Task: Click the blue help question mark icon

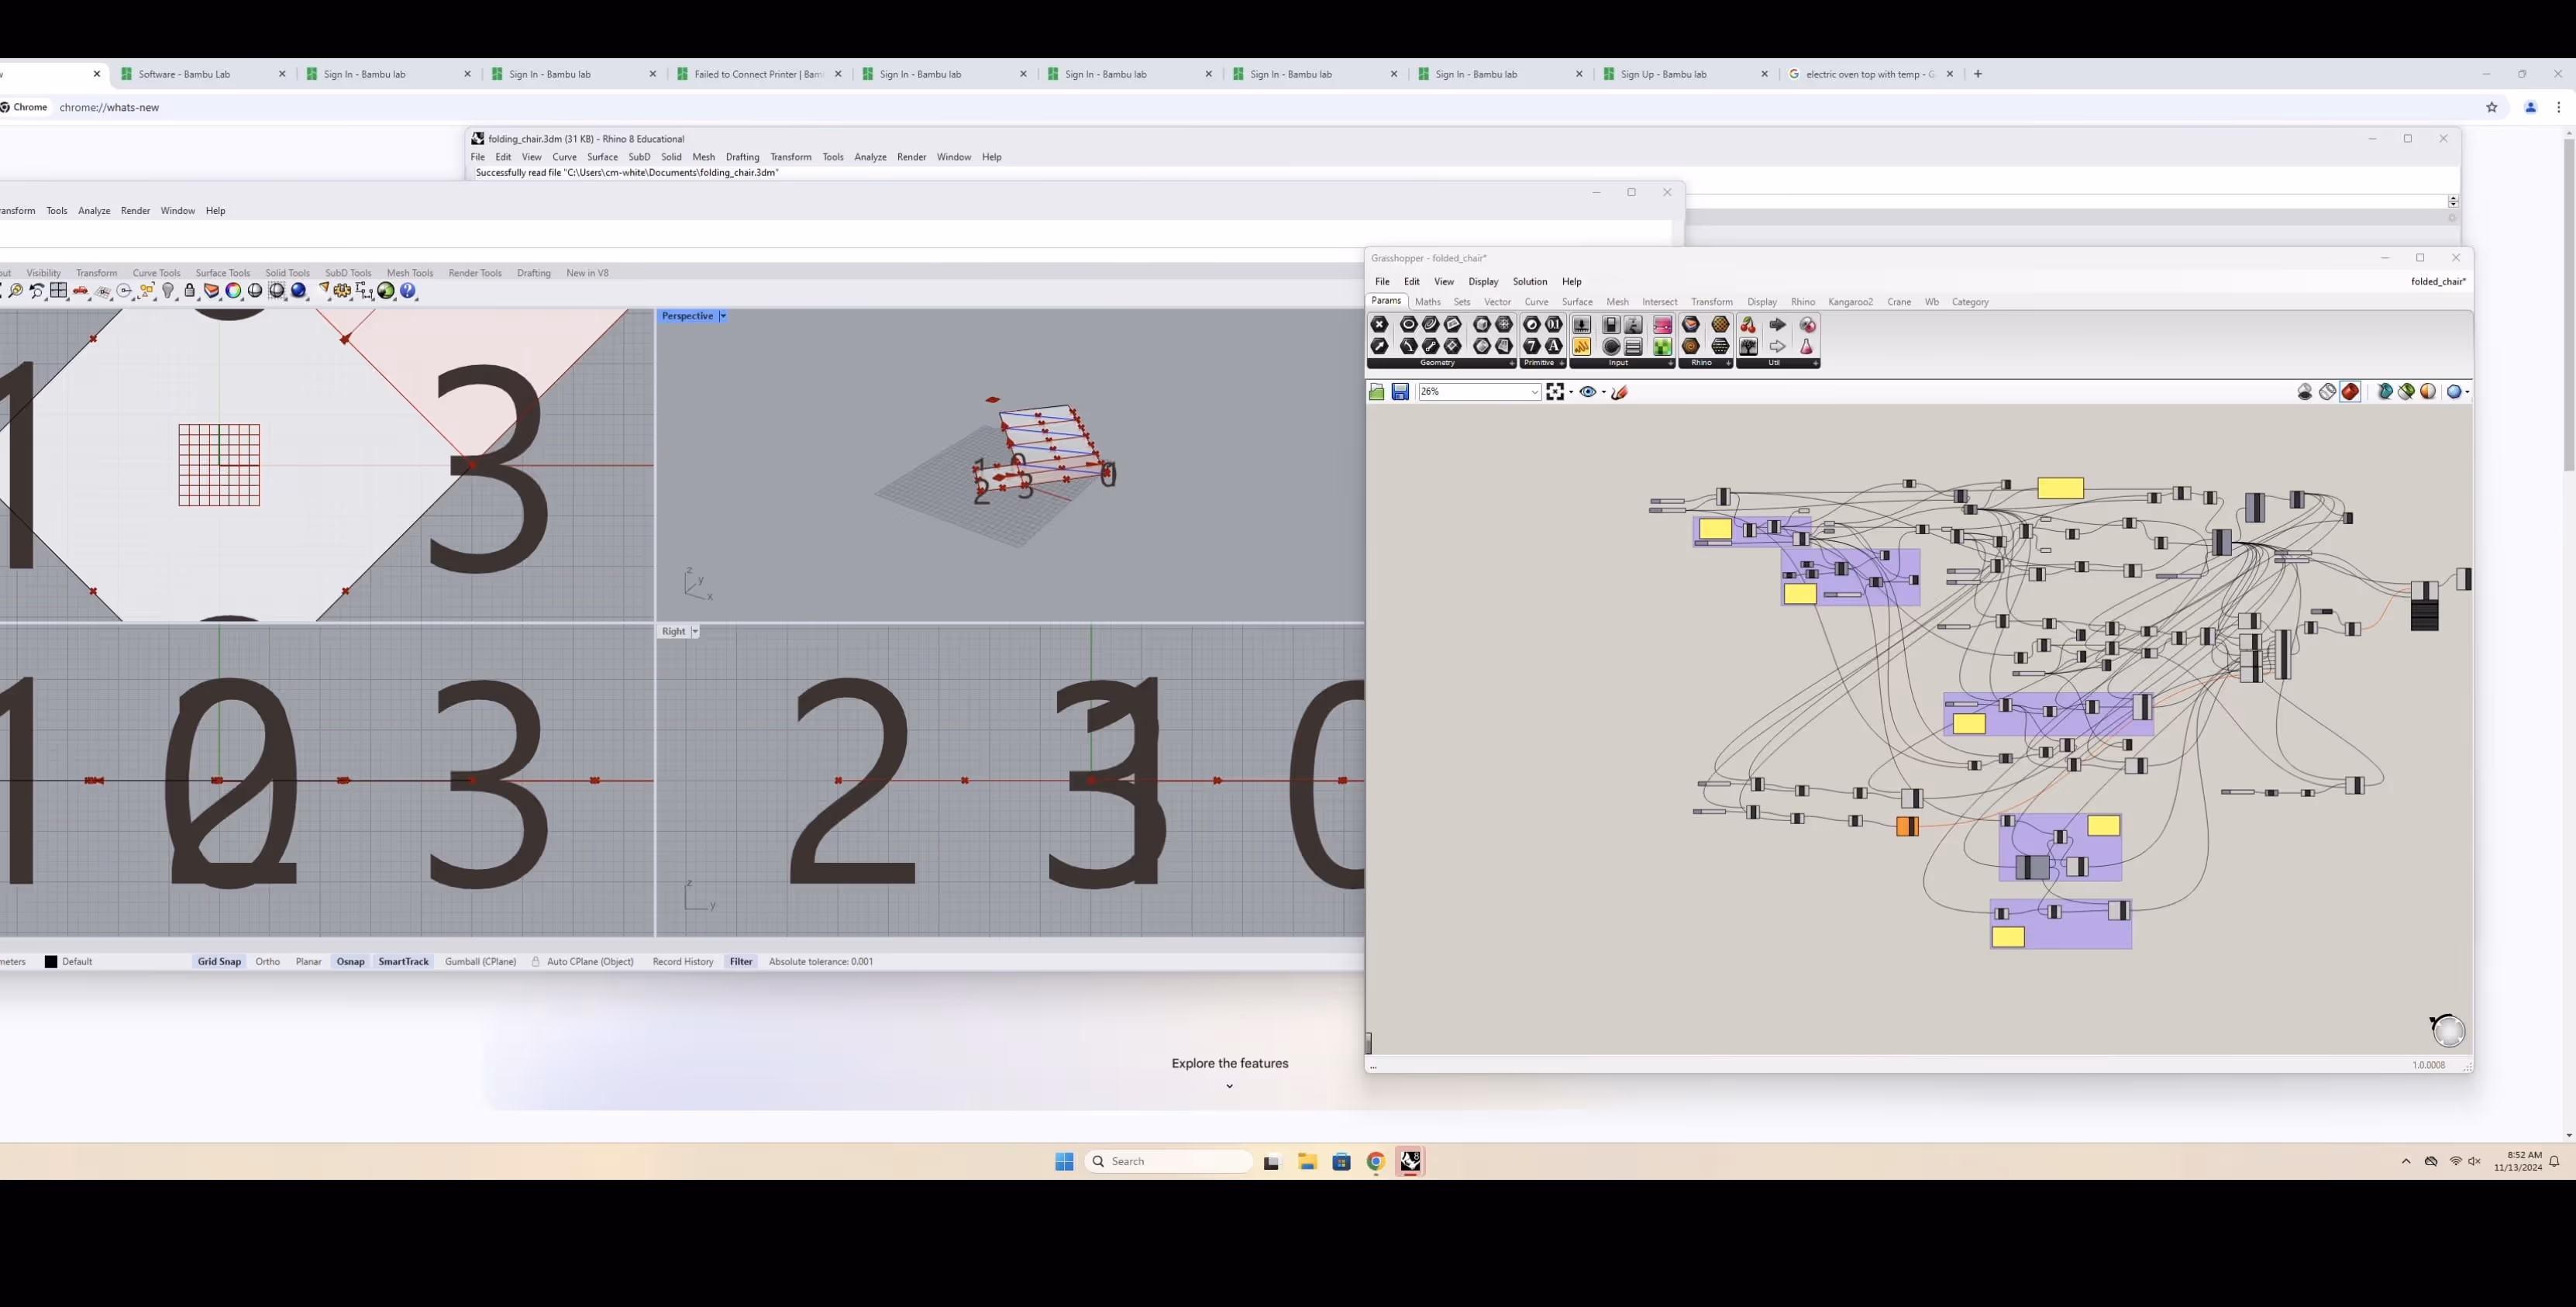Action: pos(408,291)
